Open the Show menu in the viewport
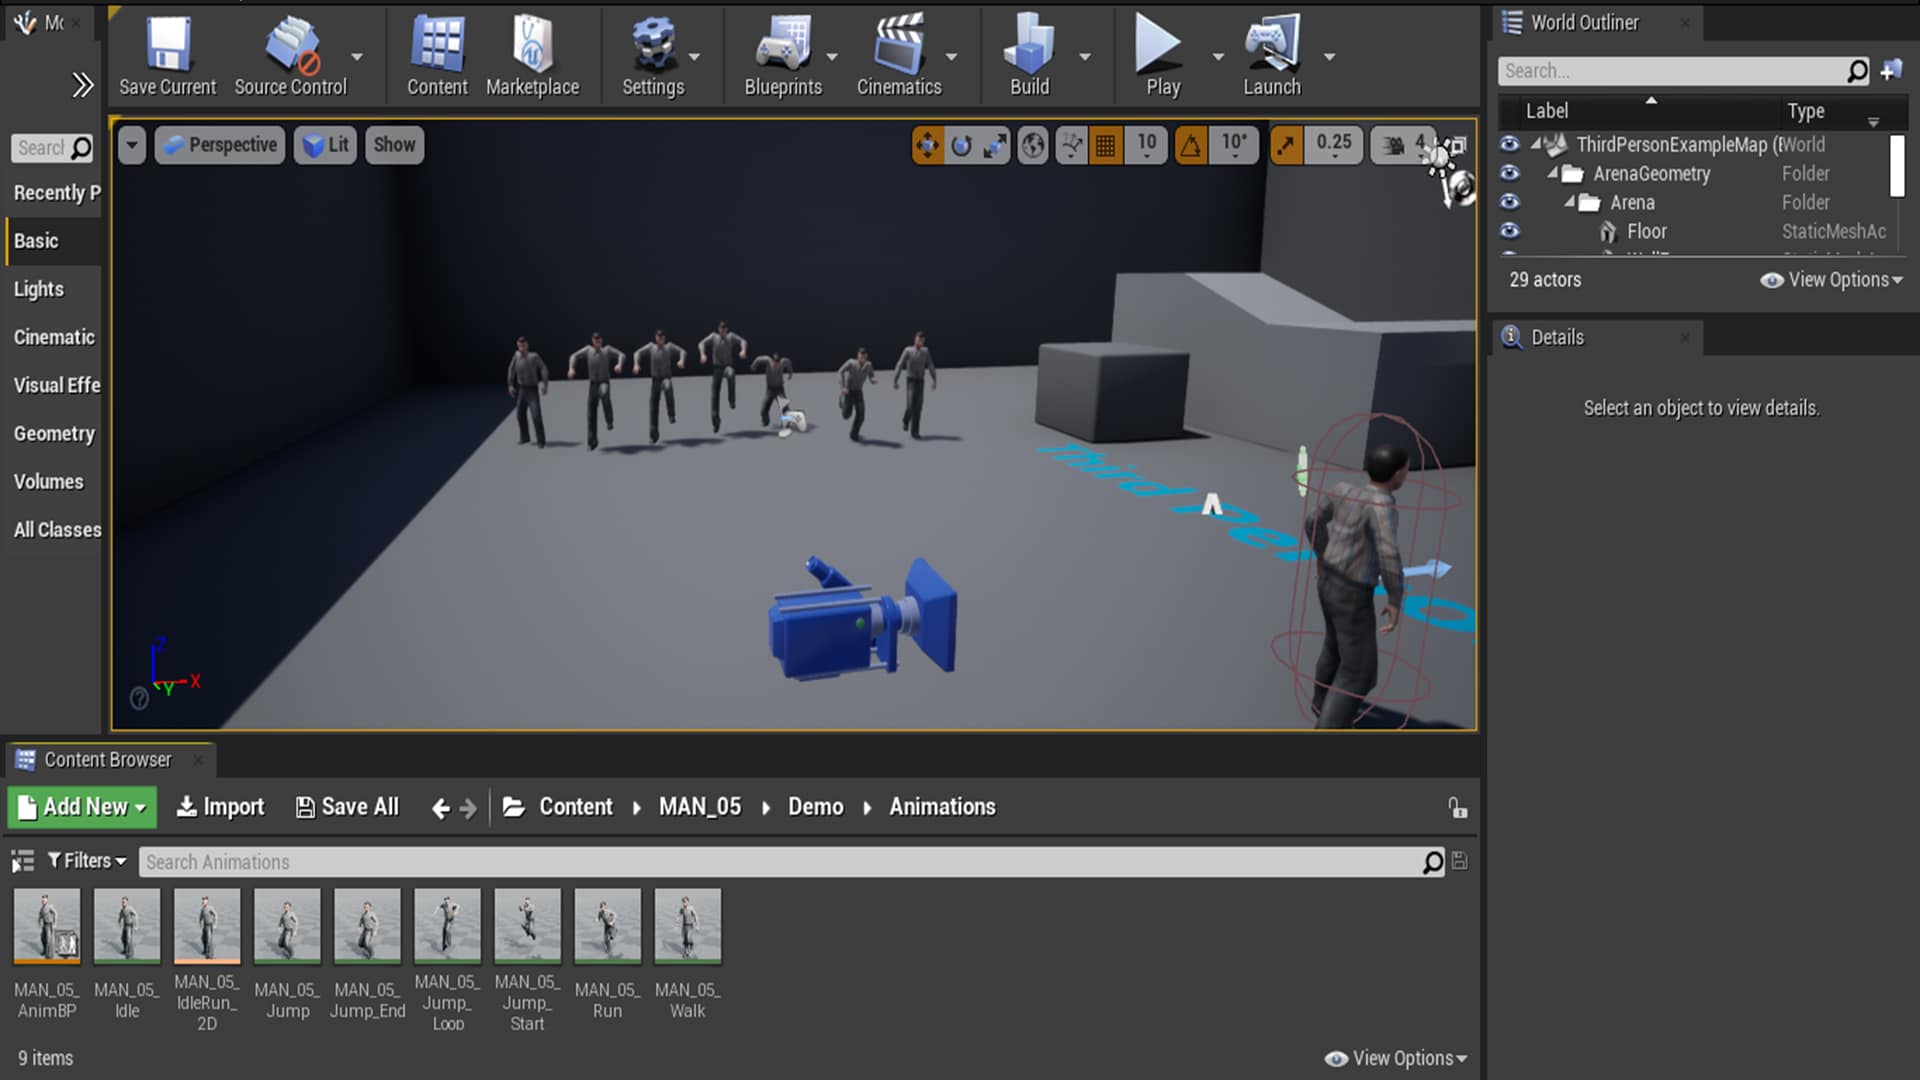Image resolution: width=1920 pixels, height=1080 pixels. [x=393, y=145]
